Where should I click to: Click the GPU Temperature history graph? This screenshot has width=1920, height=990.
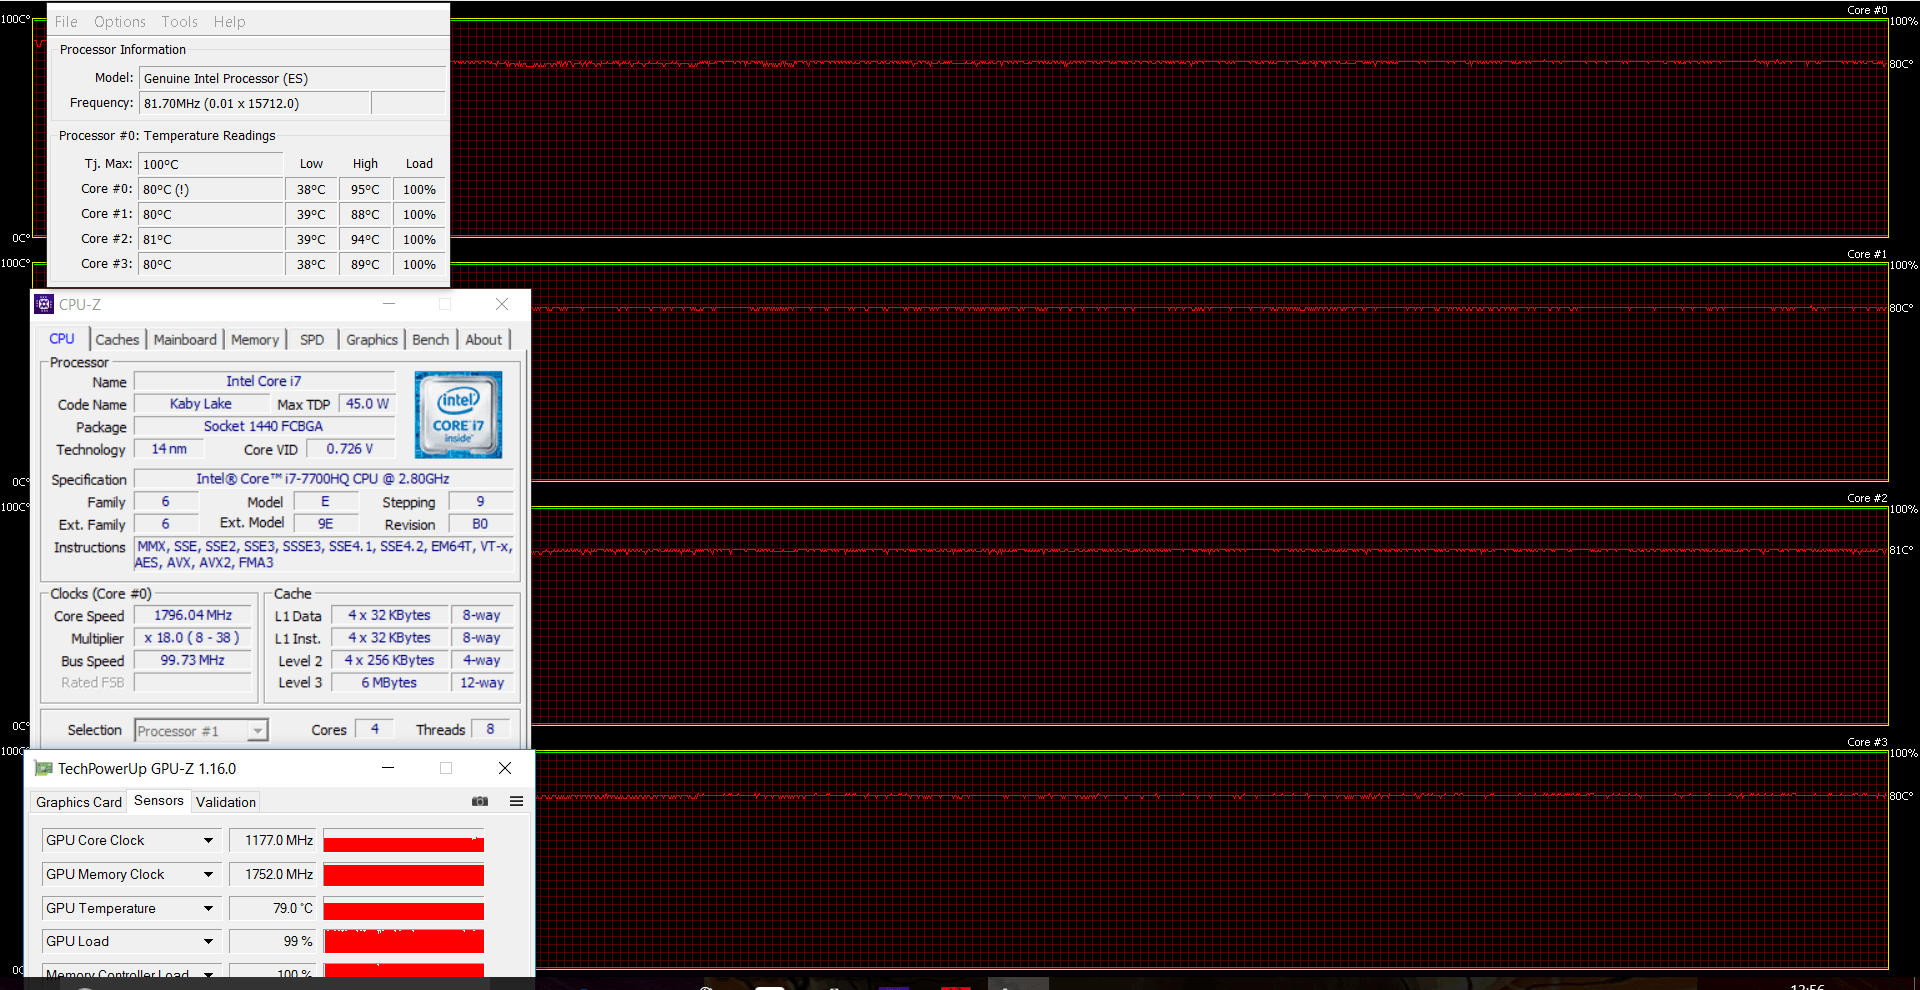[404, 909]
